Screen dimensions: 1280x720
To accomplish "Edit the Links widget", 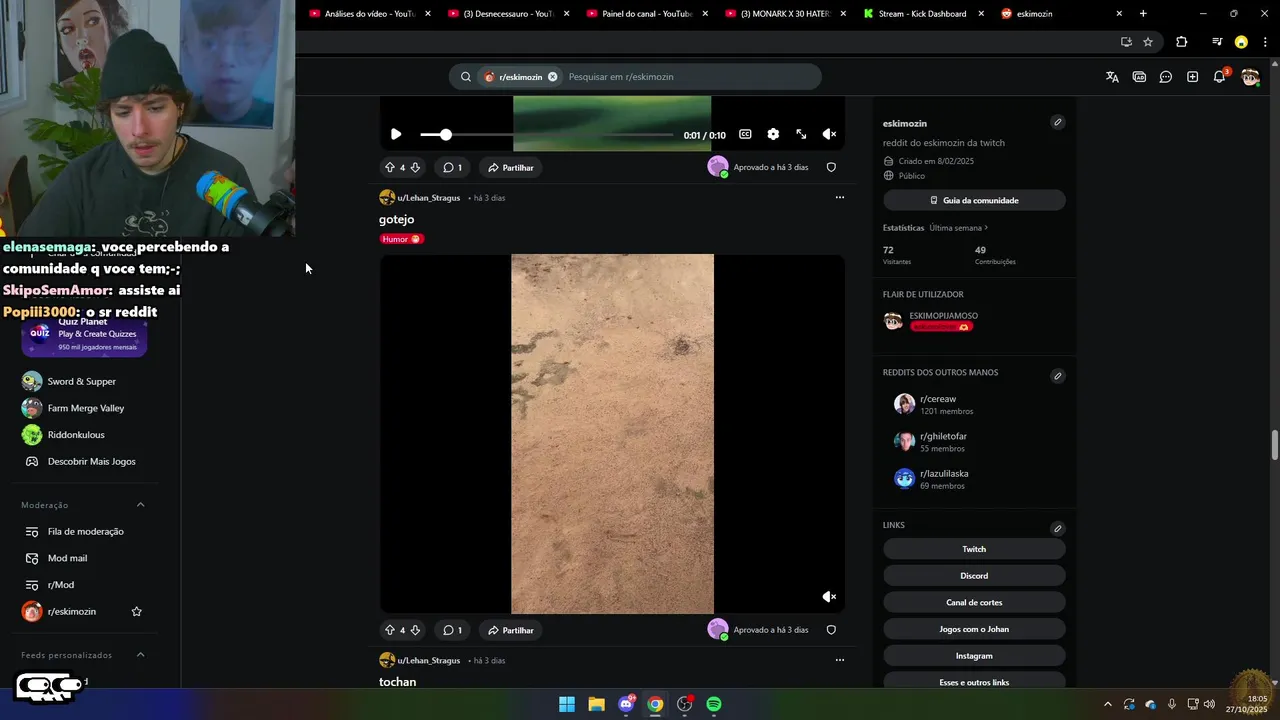I will pyautogui.click(x=1057, y=528).
